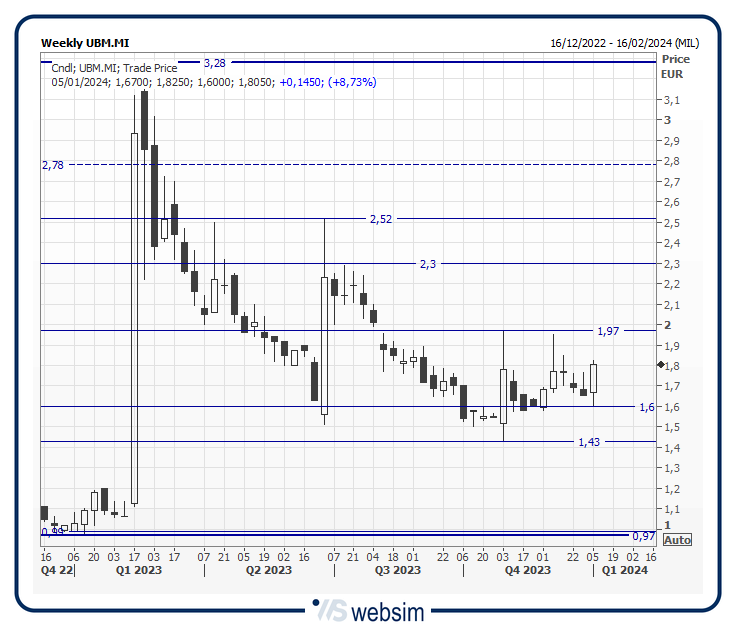Select Q1 2023 on the time axis
The width and height of the screenshot is (736, 627).
(140, 570)
